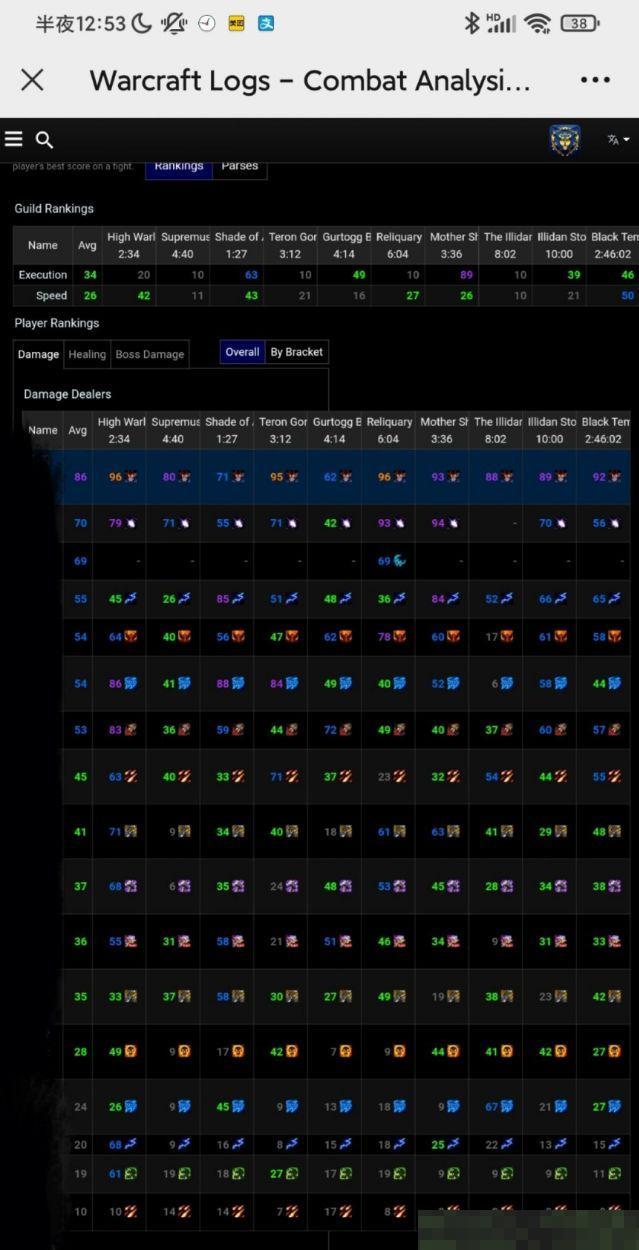Click Illidan Sto 10:00 header in Damage Dealers
Viewport: 639px width, 1250px height.
(x=549, y=430)
